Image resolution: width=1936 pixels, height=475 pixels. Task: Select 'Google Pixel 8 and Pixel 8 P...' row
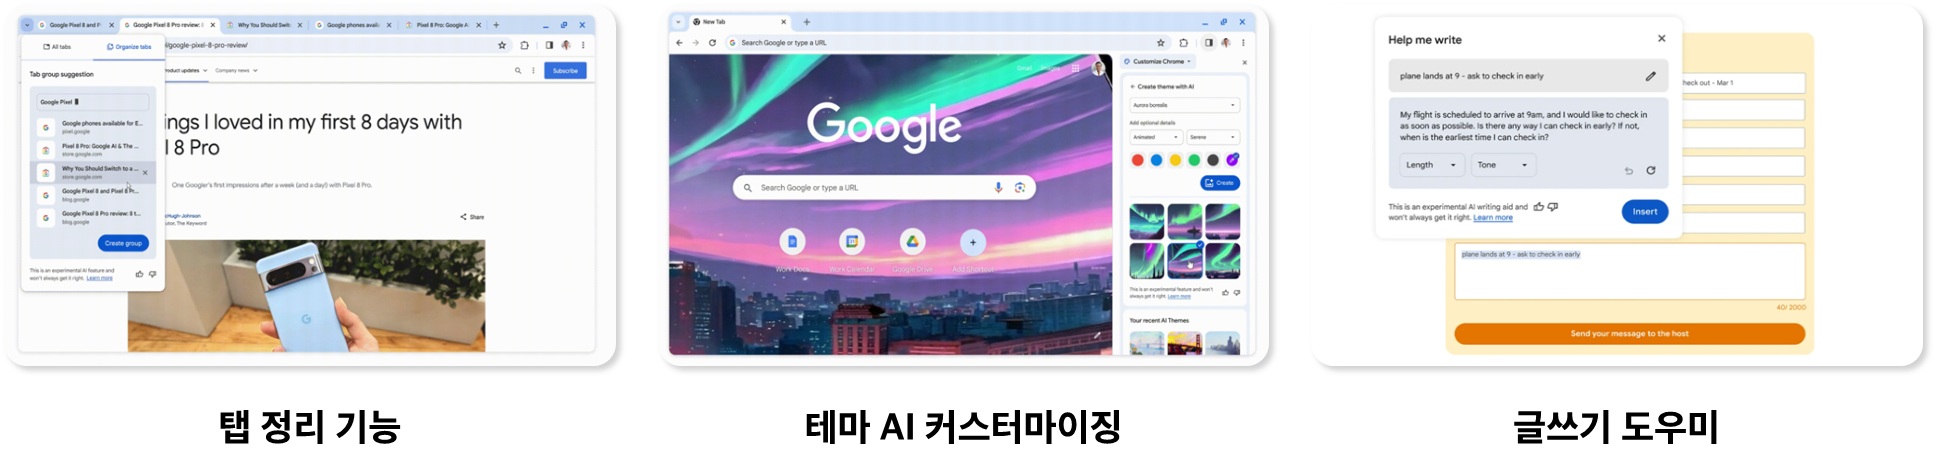pos(93,195)
